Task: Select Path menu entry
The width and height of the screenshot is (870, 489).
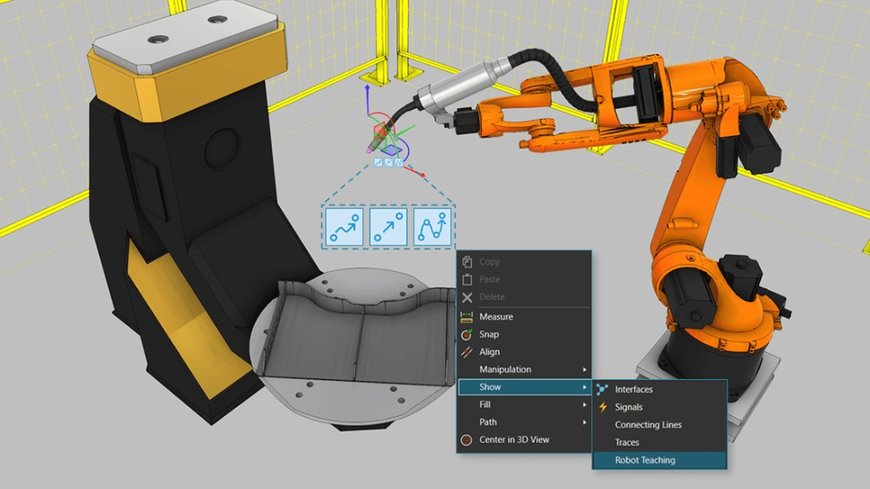Action: [x=524, y=422]
